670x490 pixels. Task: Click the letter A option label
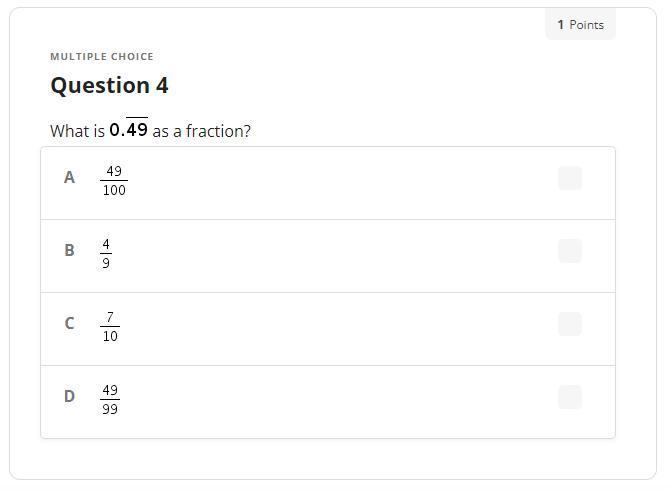(x=69, y=178)
